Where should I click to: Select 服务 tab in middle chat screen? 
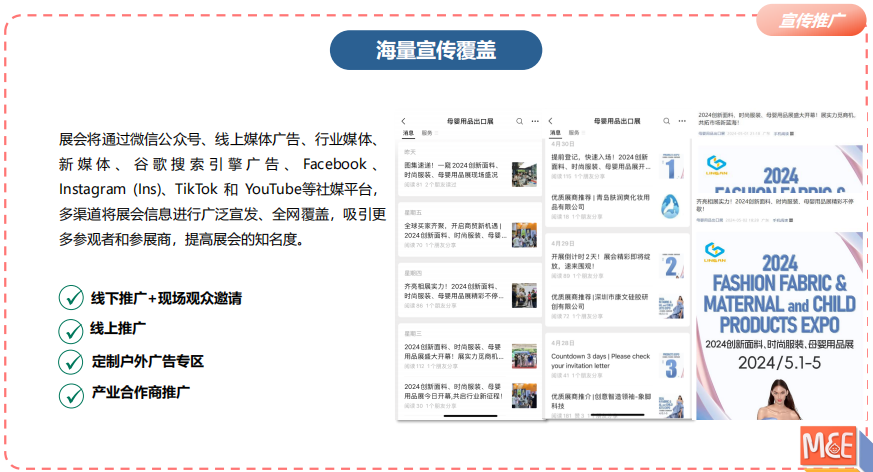pyautogui.click(x=574, y=133)
